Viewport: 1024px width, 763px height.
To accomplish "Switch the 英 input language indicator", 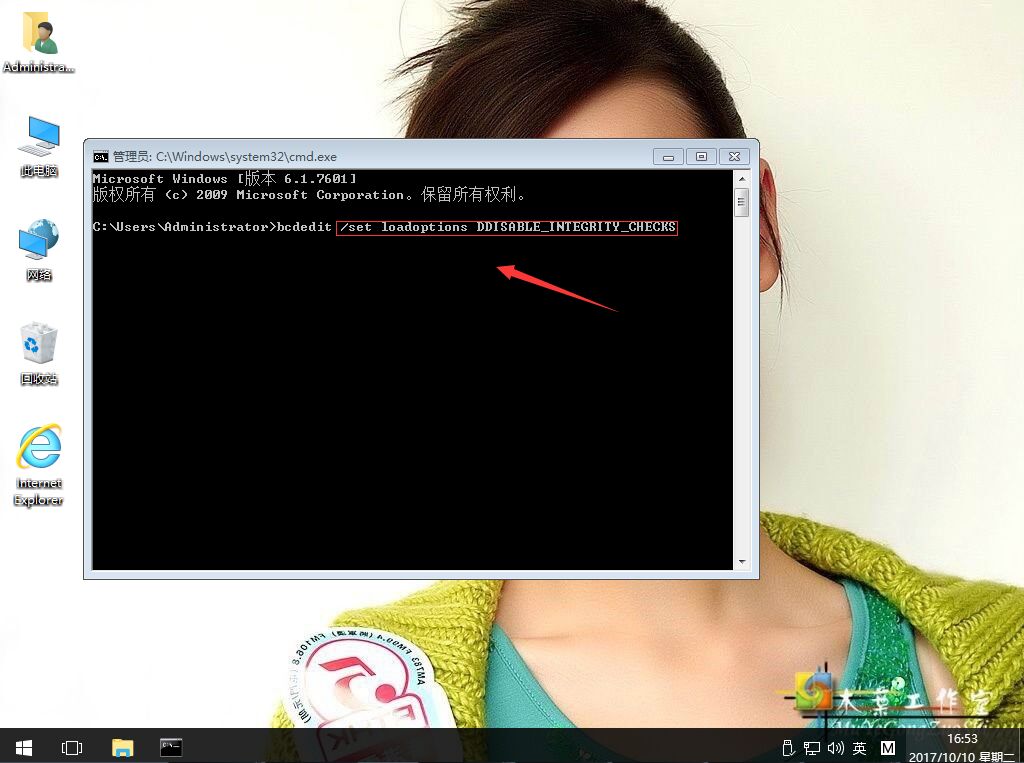I will 859,748.
